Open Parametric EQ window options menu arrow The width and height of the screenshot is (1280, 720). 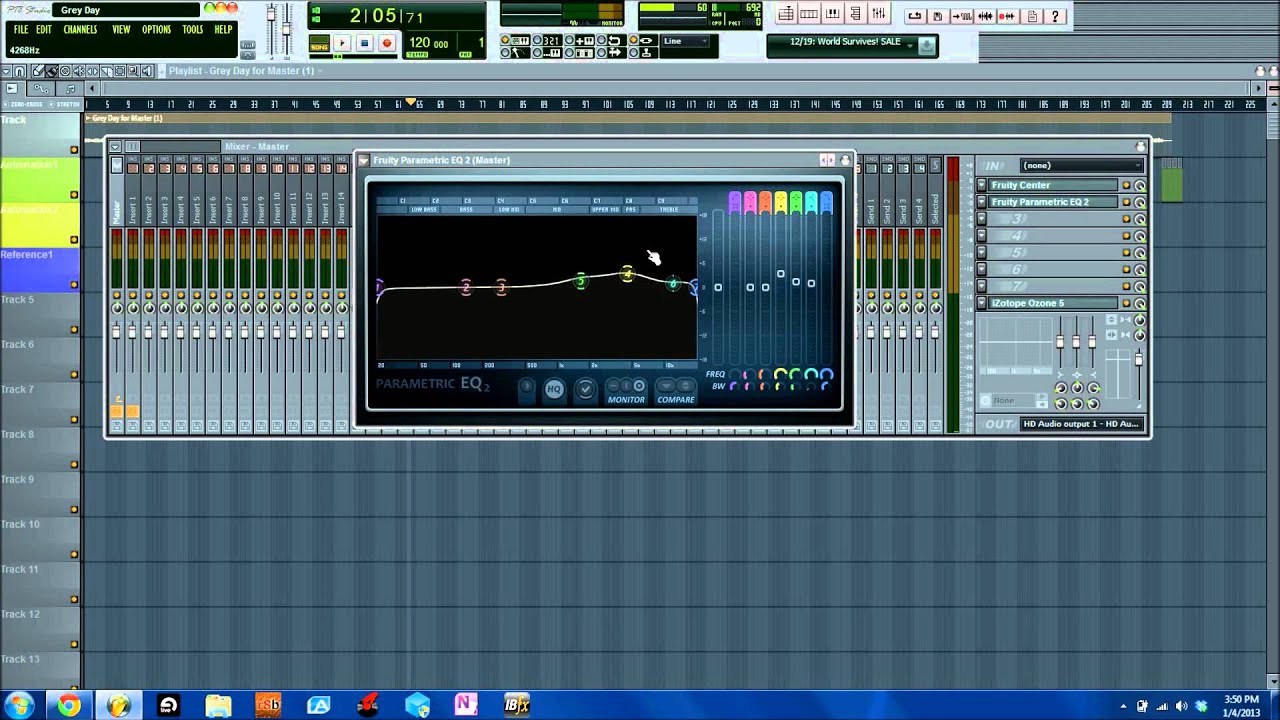coord(364,160)
